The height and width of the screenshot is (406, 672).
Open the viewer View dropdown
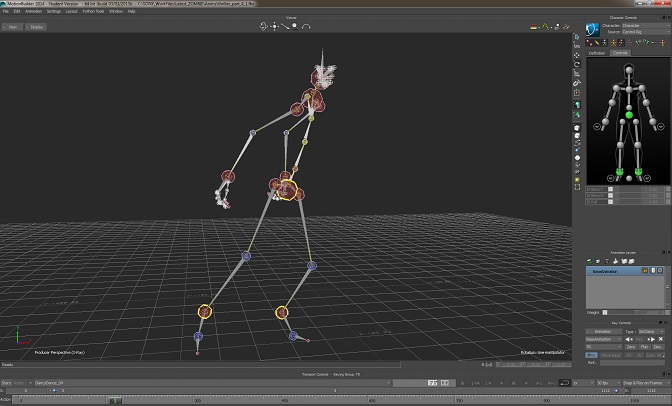click(12, 27)
